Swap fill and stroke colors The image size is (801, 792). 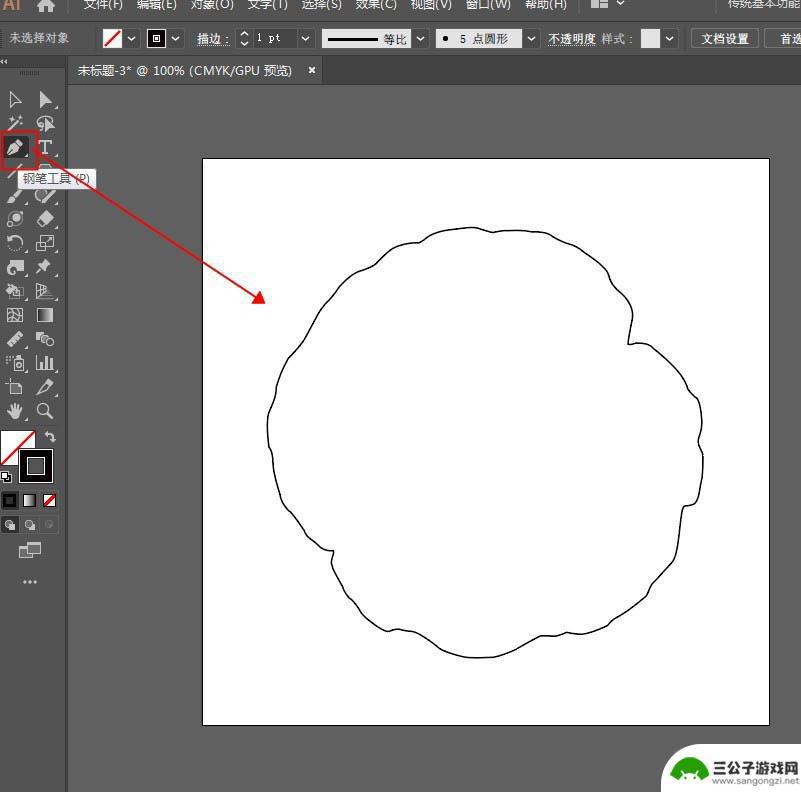click(50, 437)
